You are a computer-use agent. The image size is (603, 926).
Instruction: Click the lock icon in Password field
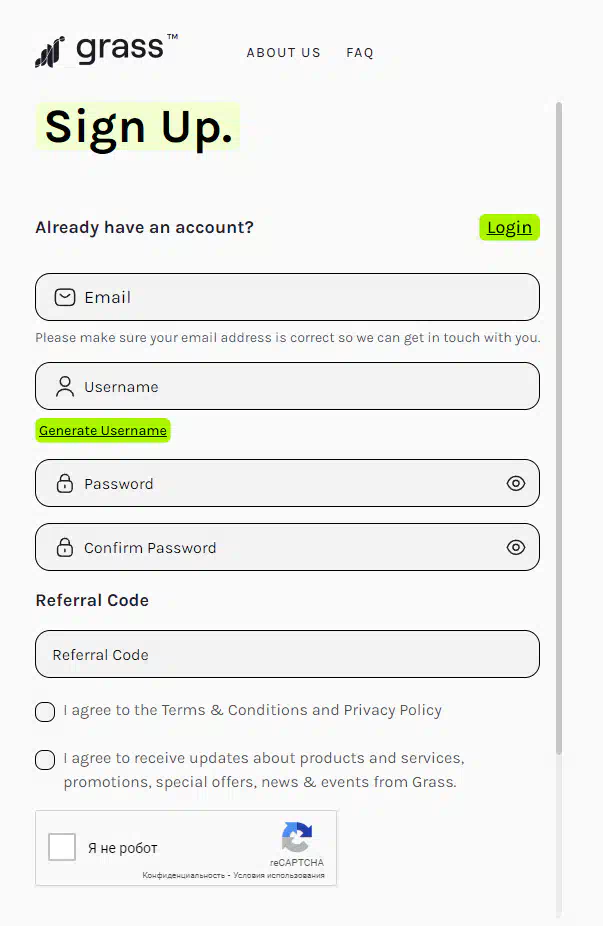[65, 483]
